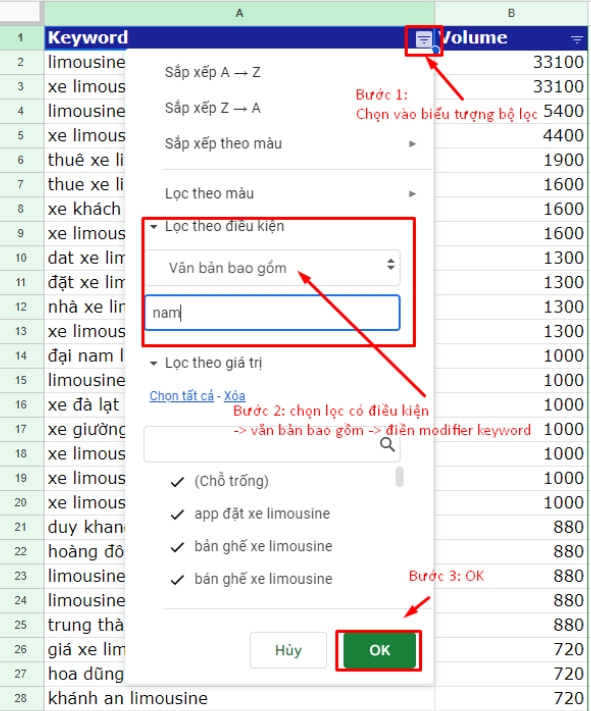Click the Chọn tất cả link
The image size is (591, 711).
[x=181, y=396]
